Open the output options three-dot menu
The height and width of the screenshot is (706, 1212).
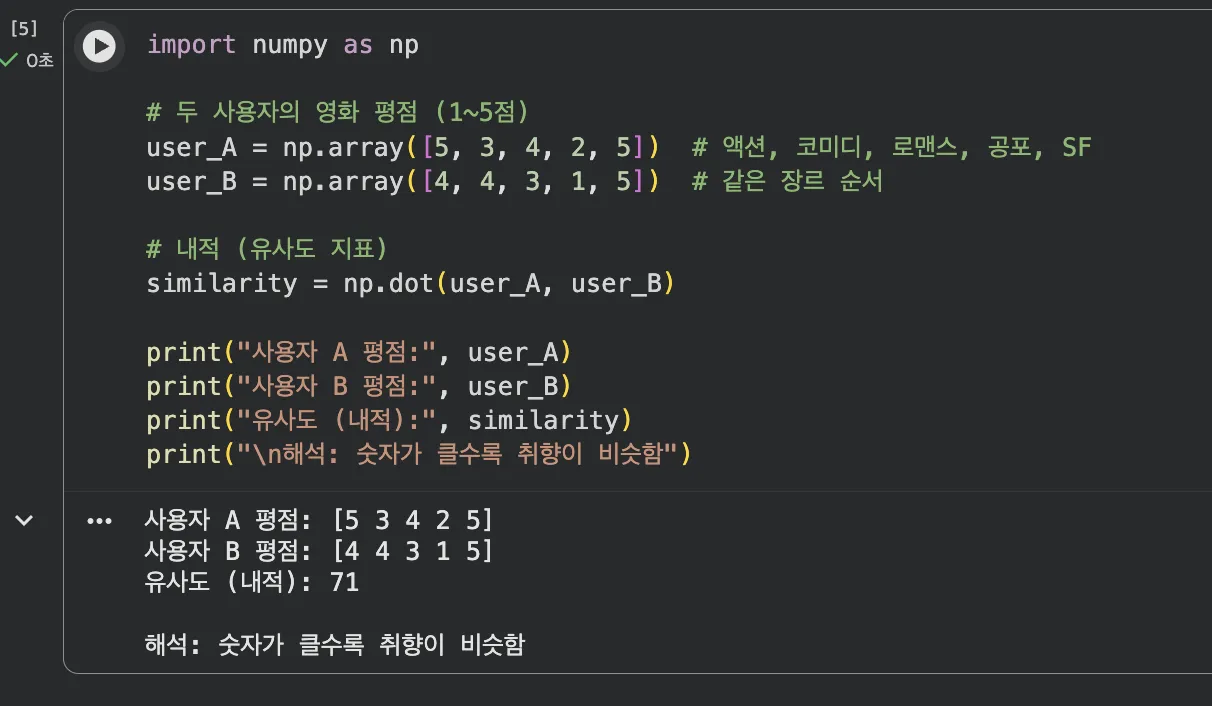(99, 521)
